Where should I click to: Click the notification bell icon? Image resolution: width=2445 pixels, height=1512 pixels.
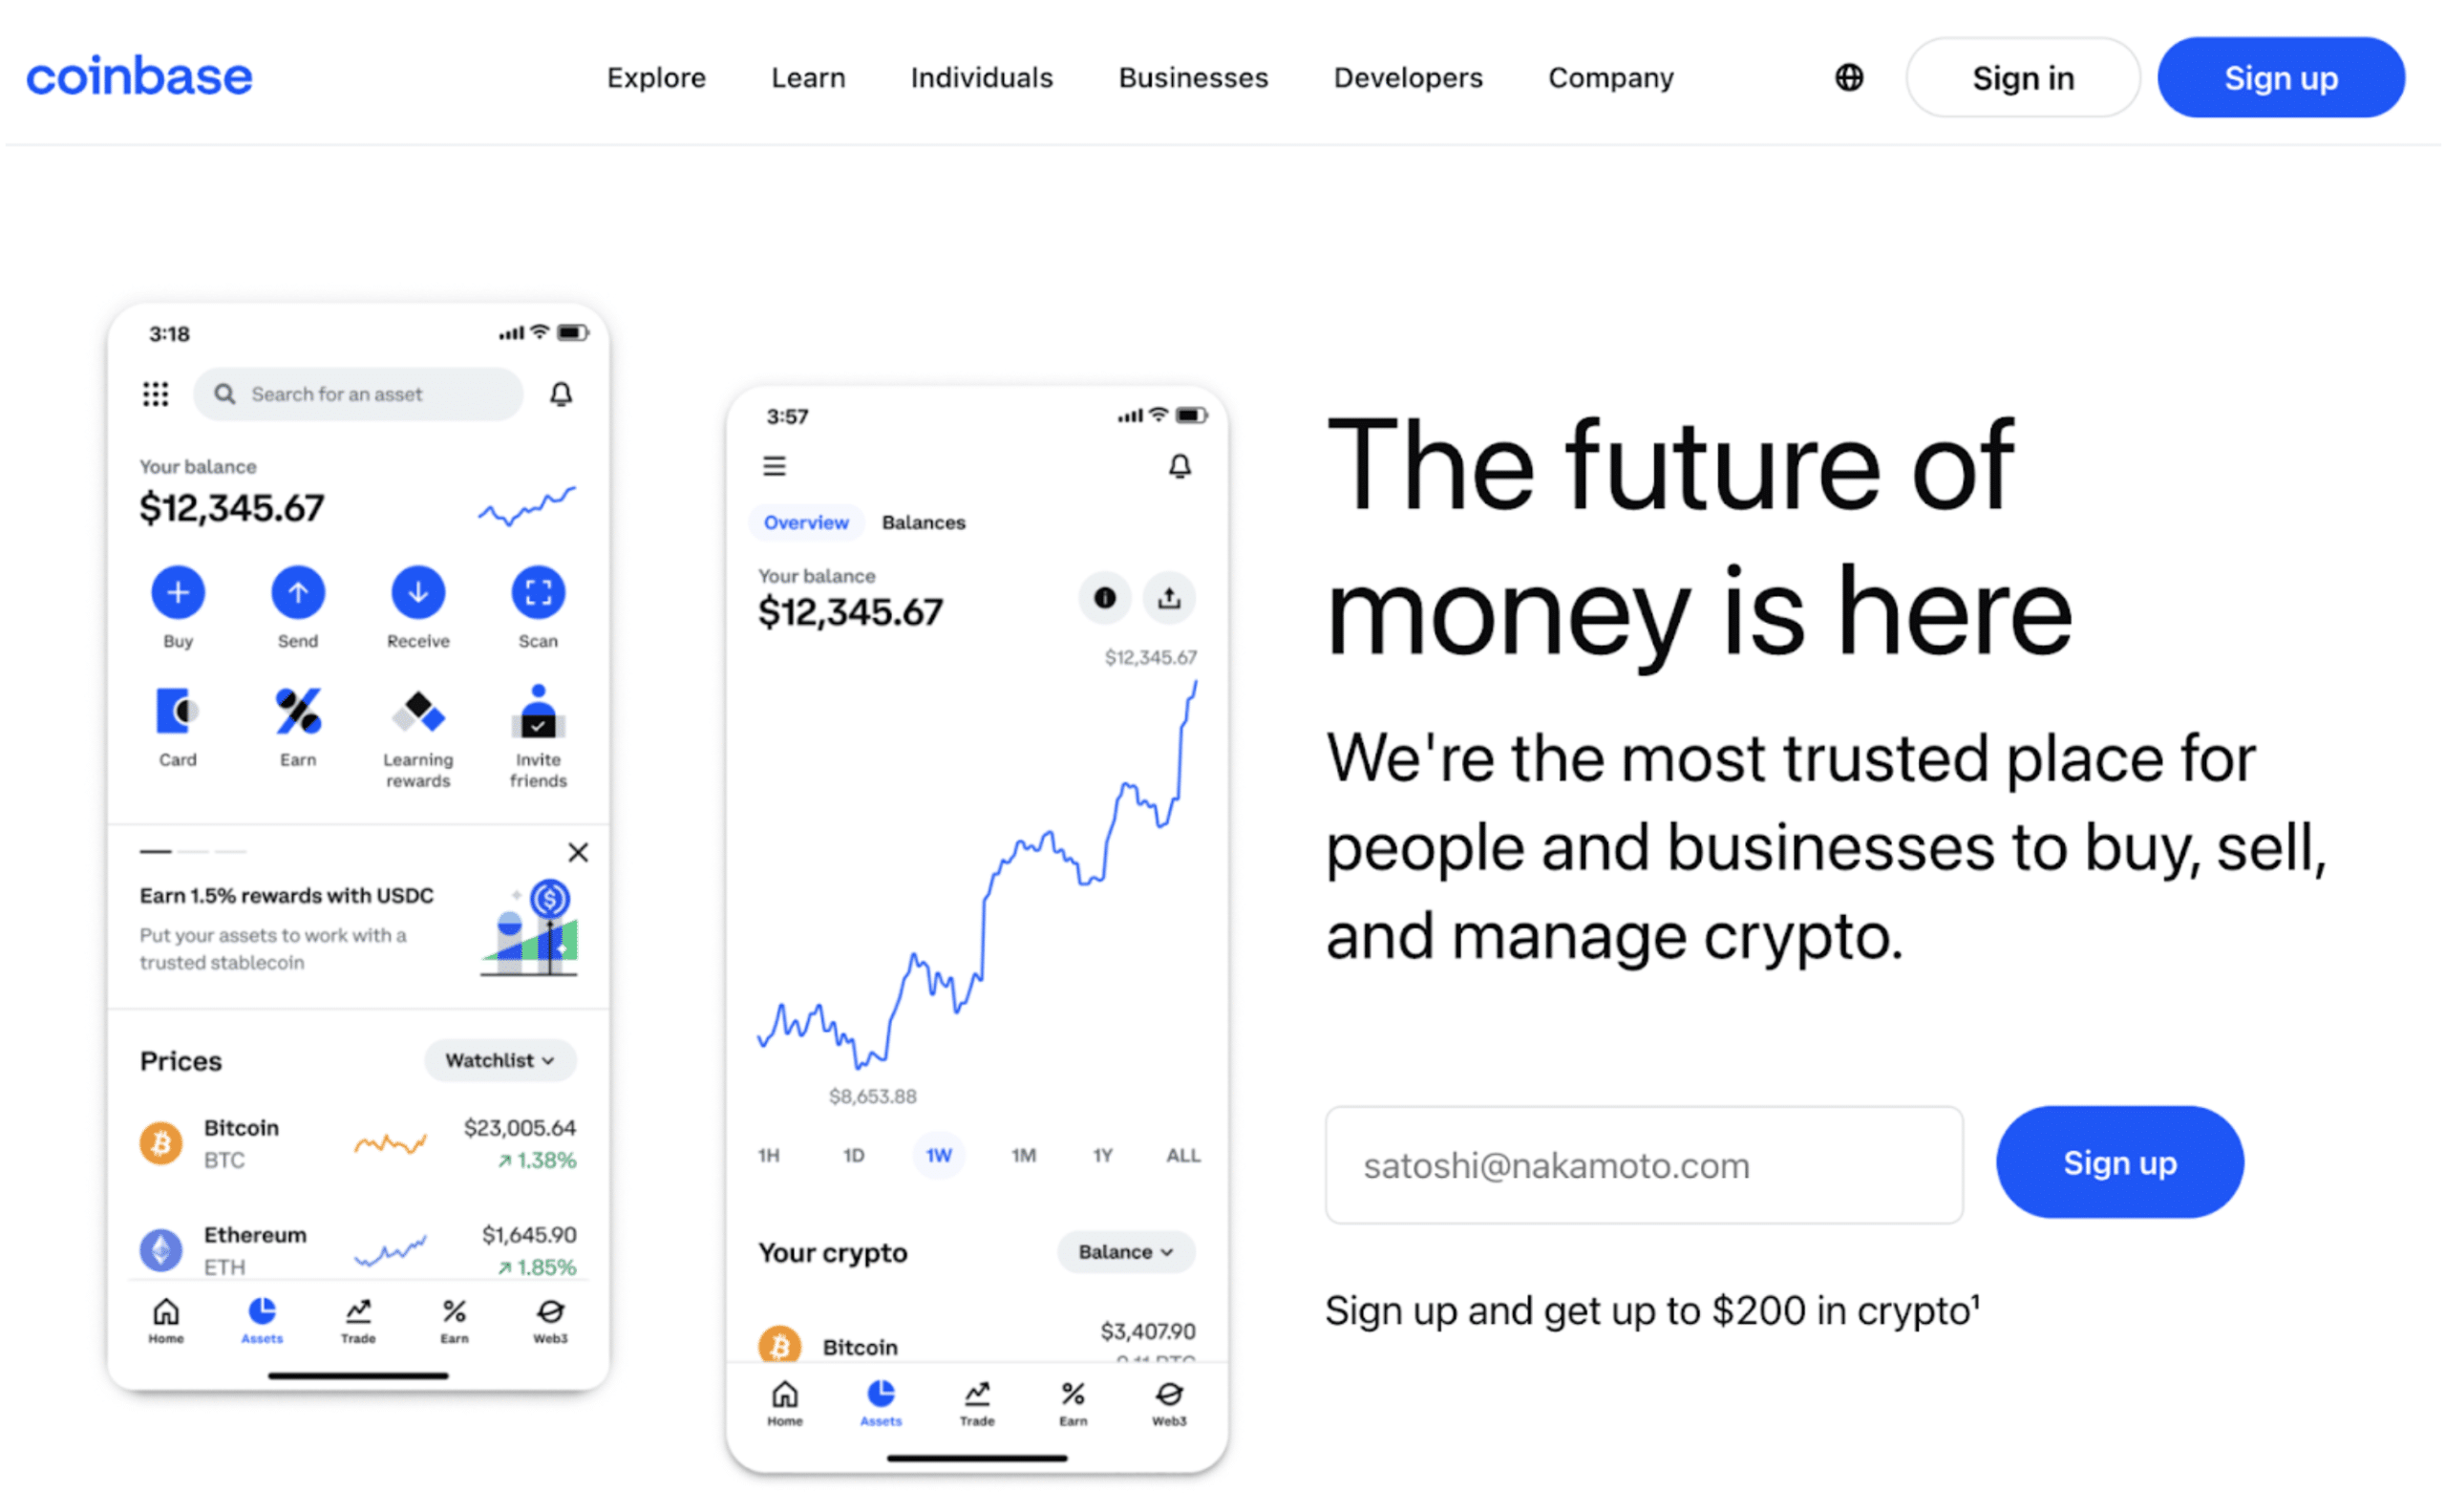(563, 393)
